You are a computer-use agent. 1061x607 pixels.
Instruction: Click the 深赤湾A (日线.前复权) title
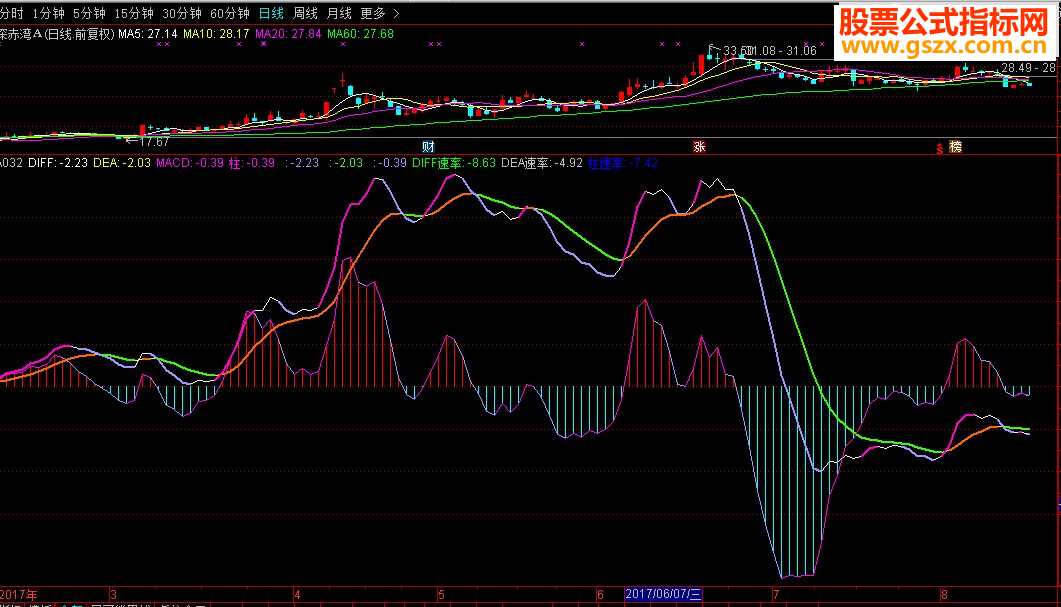[58, 34]
